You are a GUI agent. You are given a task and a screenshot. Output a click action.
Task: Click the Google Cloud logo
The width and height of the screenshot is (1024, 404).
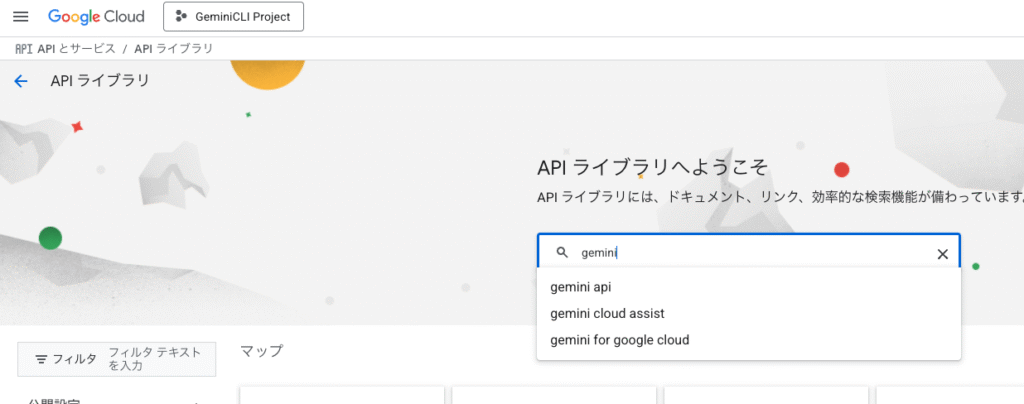pyautogui.click(x=96, y=17)
